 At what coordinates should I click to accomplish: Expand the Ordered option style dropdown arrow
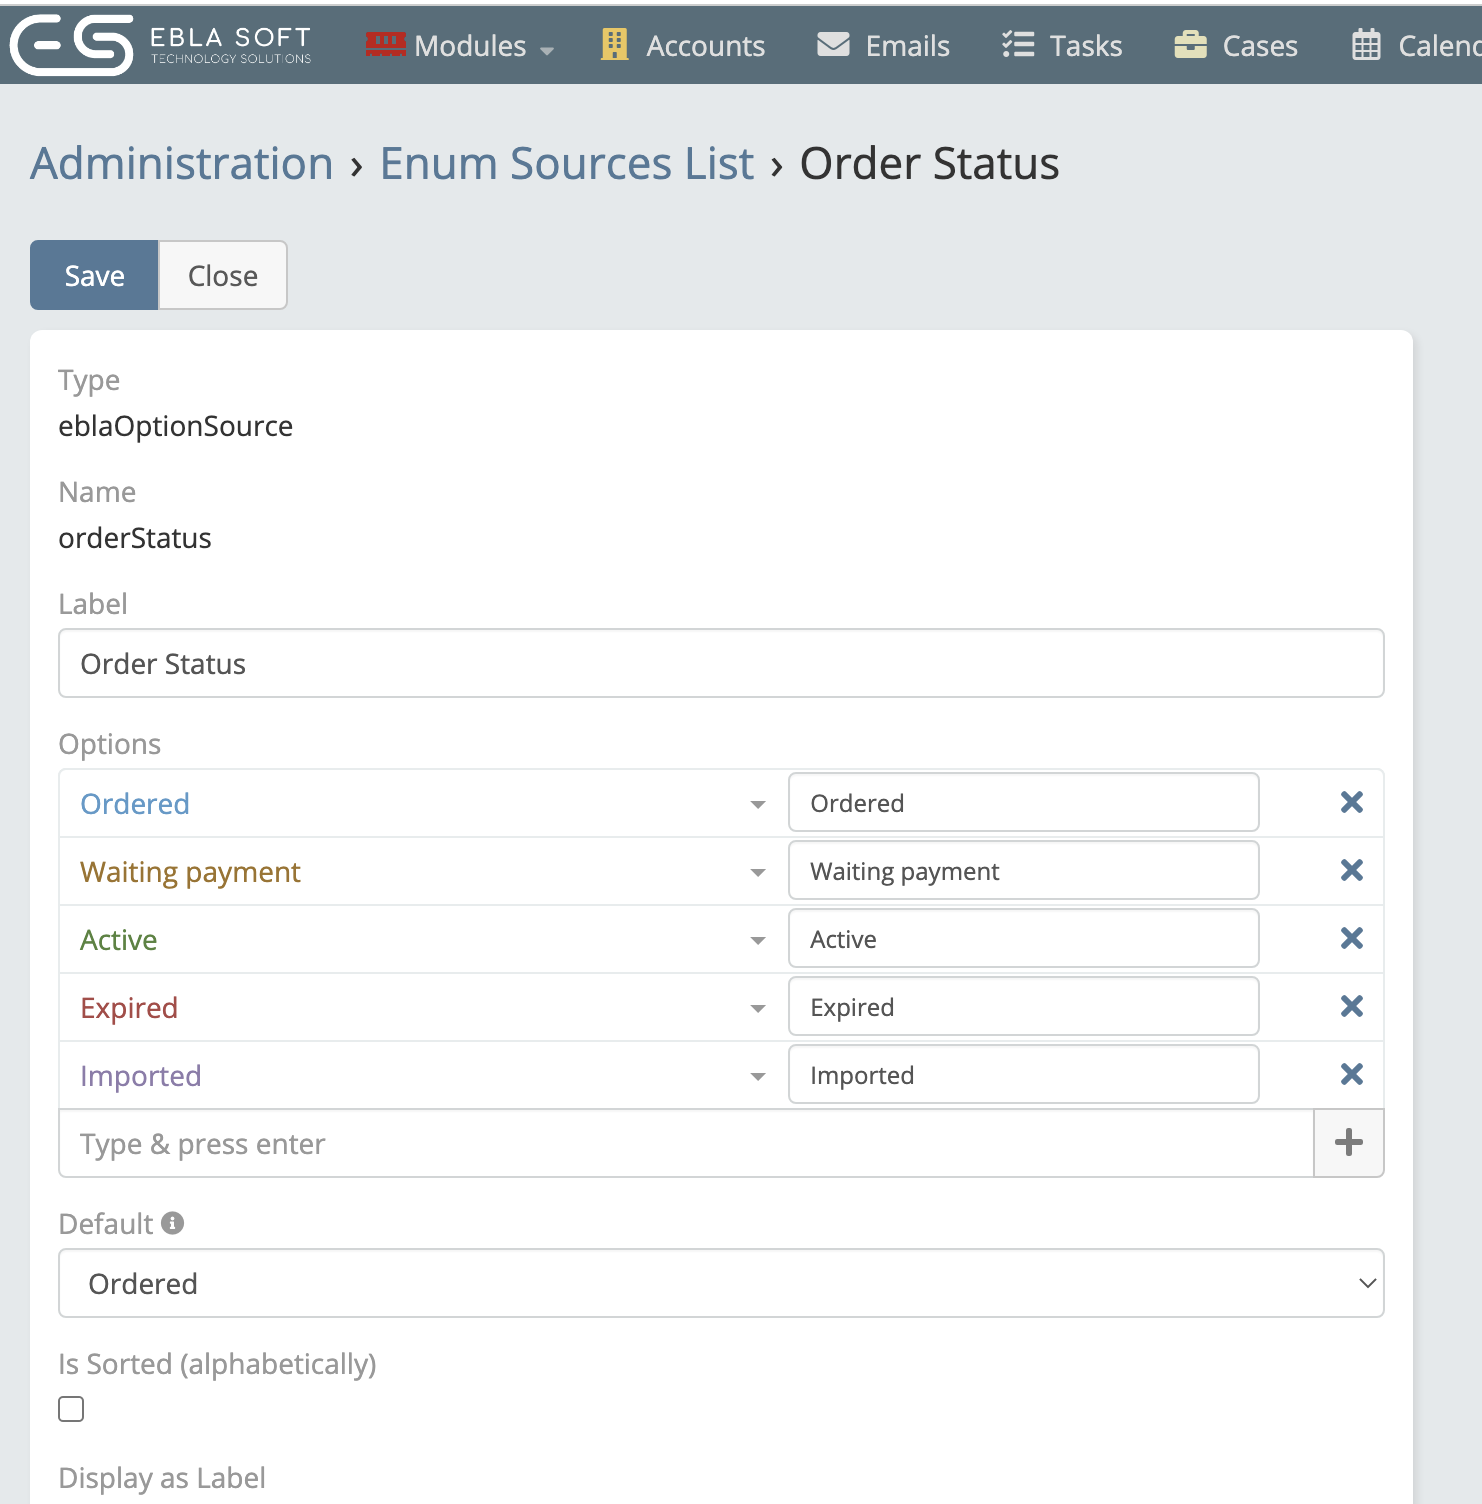tap(757, 804)
